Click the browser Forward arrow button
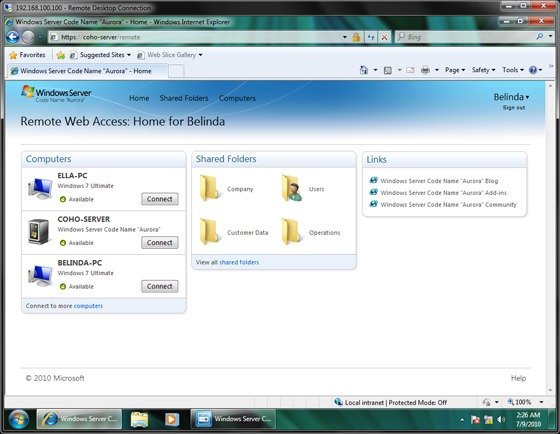Image resolution: width=560 pixels, height=434 pixels. click(x=28, y=37)
